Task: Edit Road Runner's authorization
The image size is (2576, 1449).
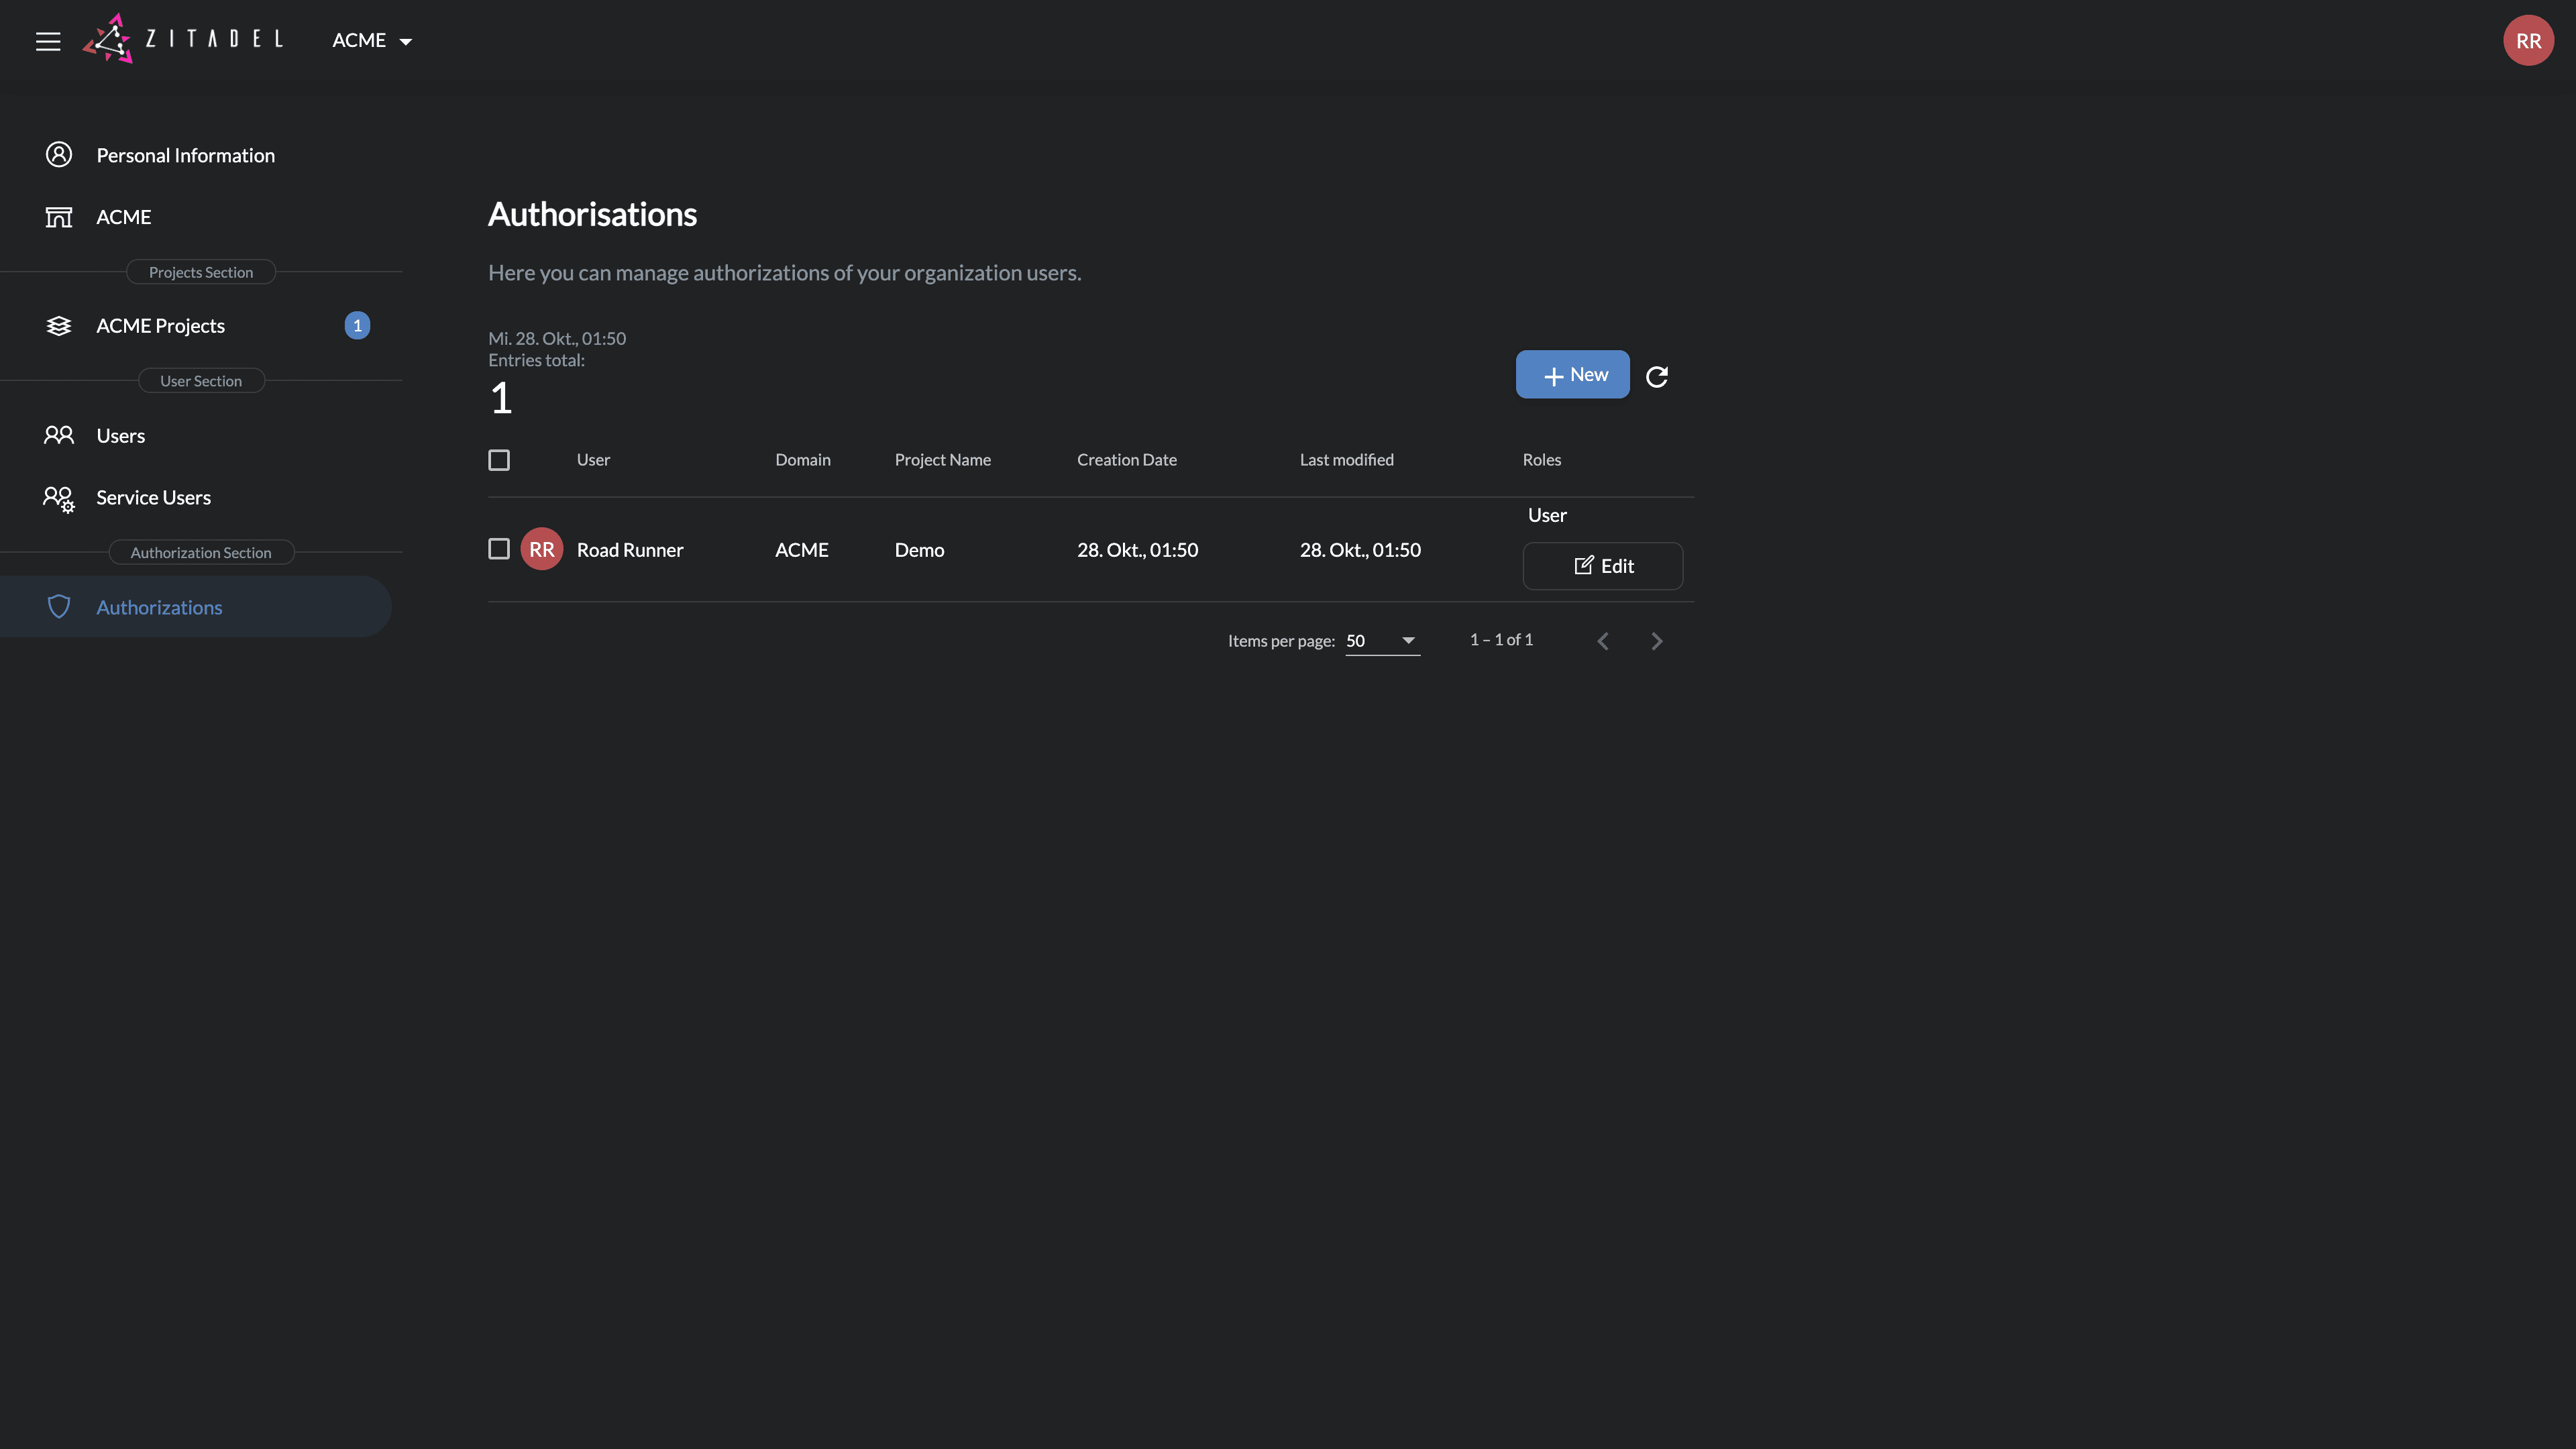Action: pyautogui.click(x=1602, y=566)
